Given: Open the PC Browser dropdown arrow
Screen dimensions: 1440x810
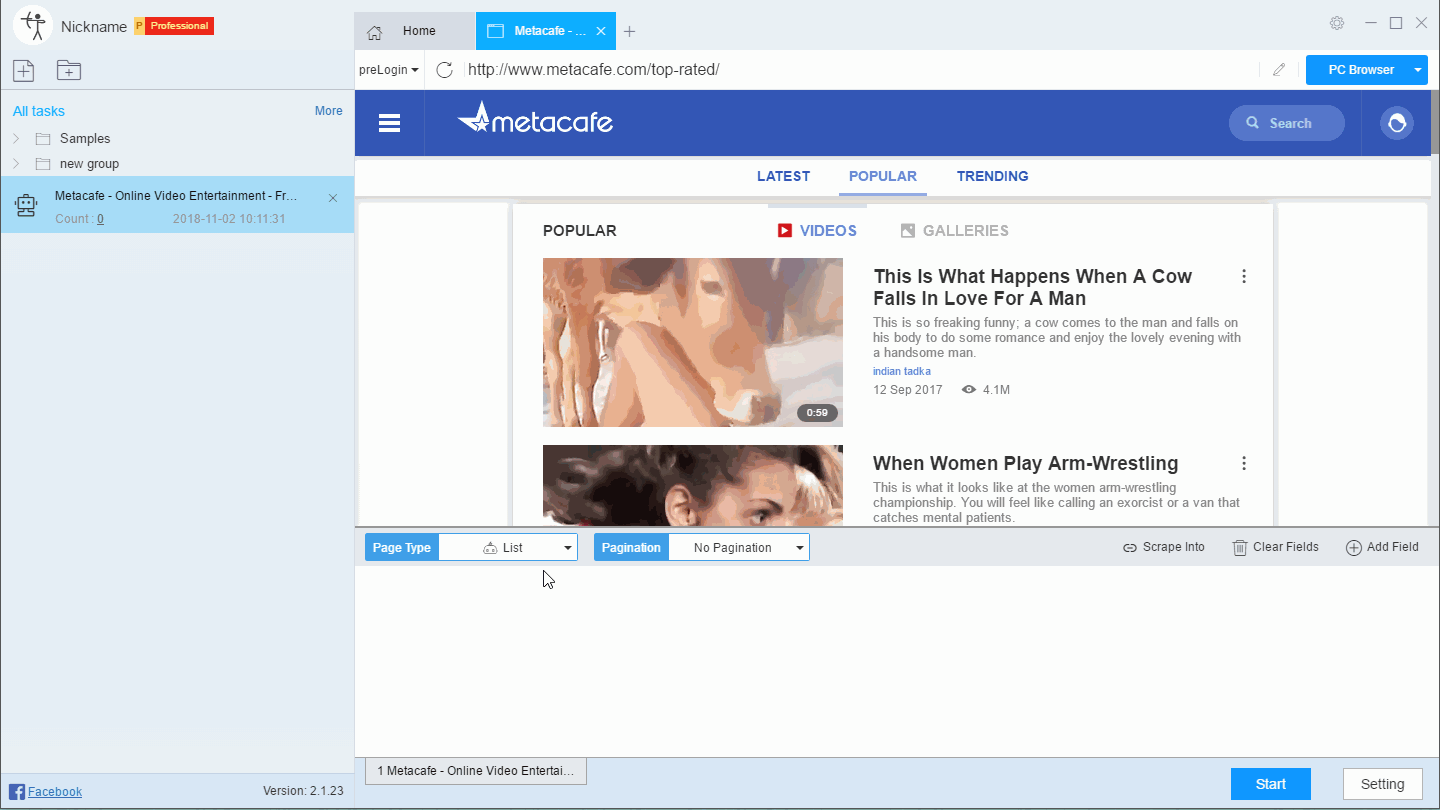Looking at the screenshot, I should coord(1418,70).
